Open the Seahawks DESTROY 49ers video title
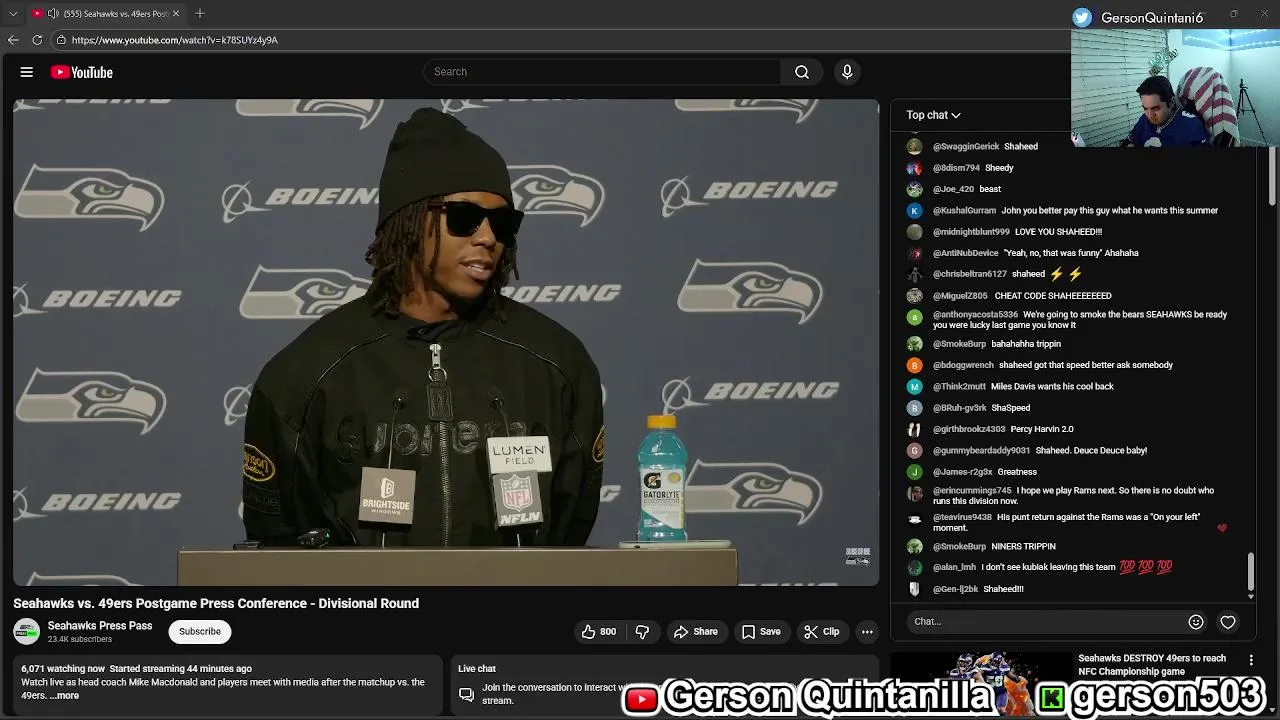This screenshot has width=1280, height=720. pos(1152,665)
